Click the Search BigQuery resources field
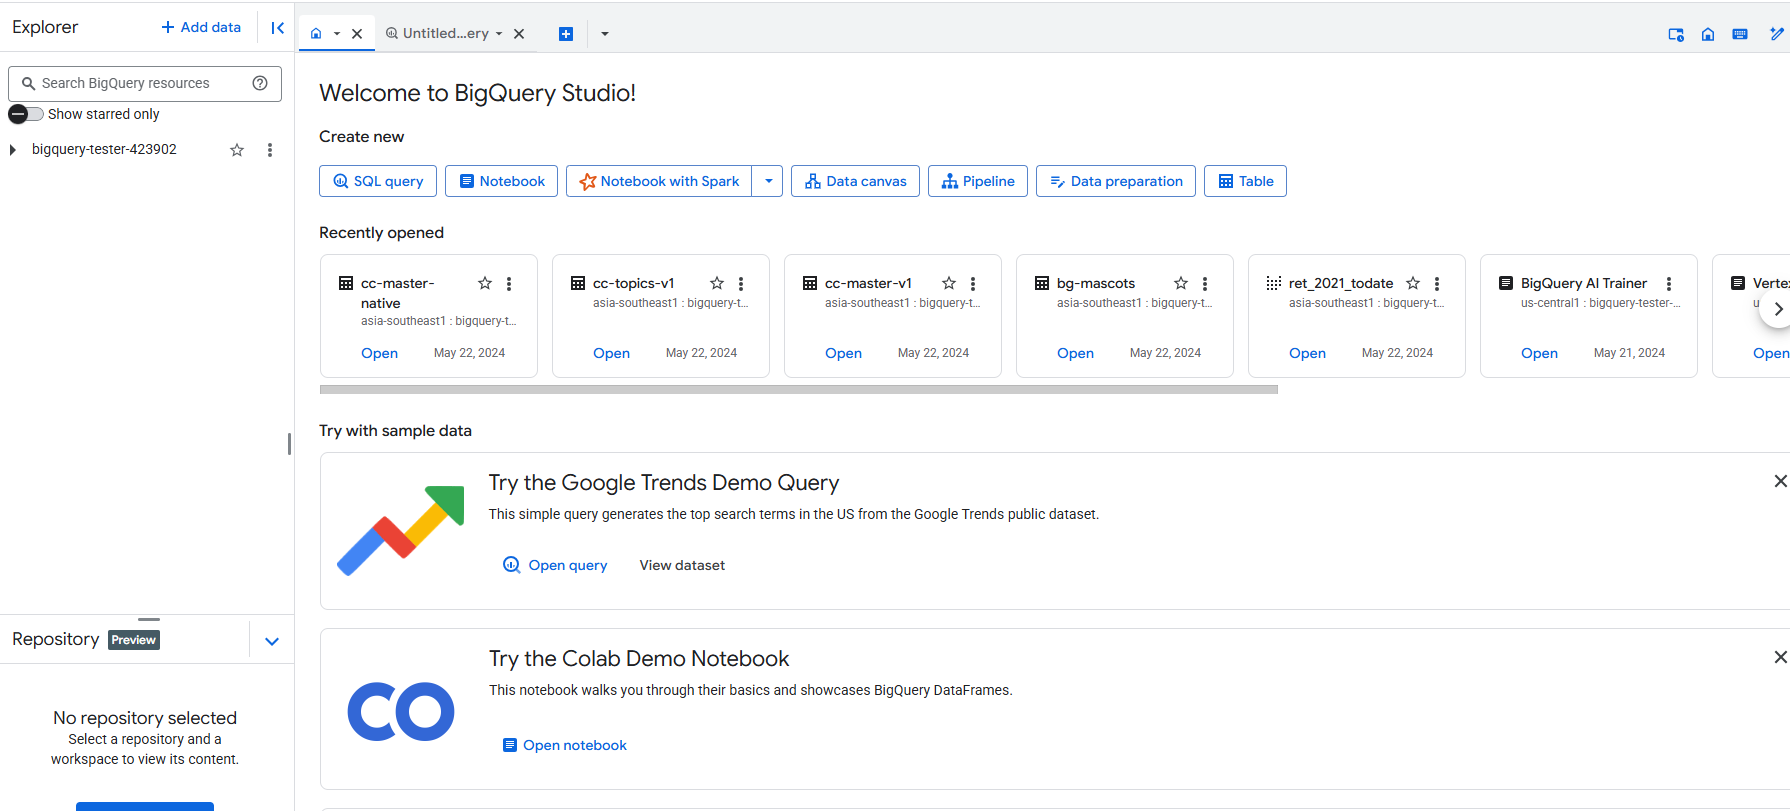1790x811 pixels. [x=145, y=84]
